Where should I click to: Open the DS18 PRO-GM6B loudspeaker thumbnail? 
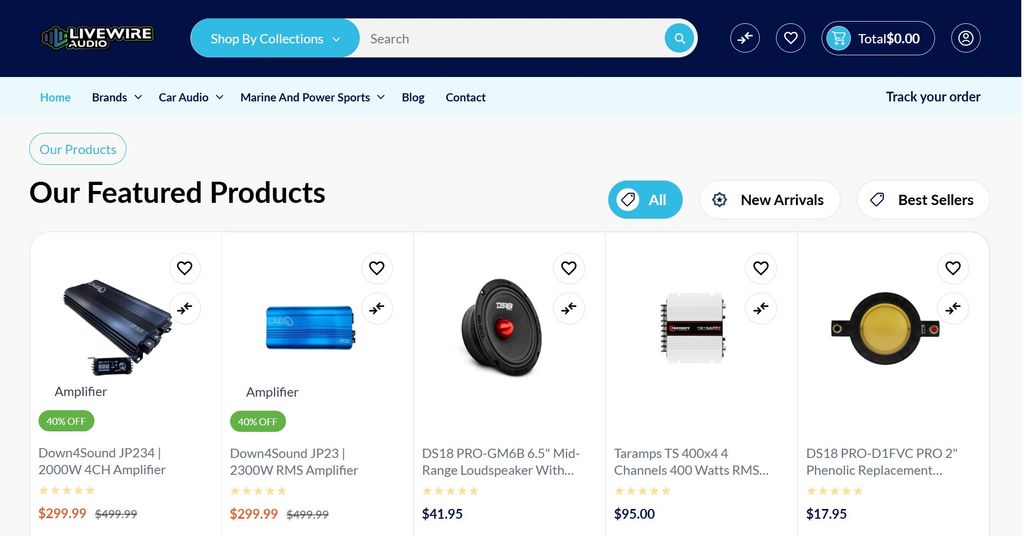(x=501, y=325)
